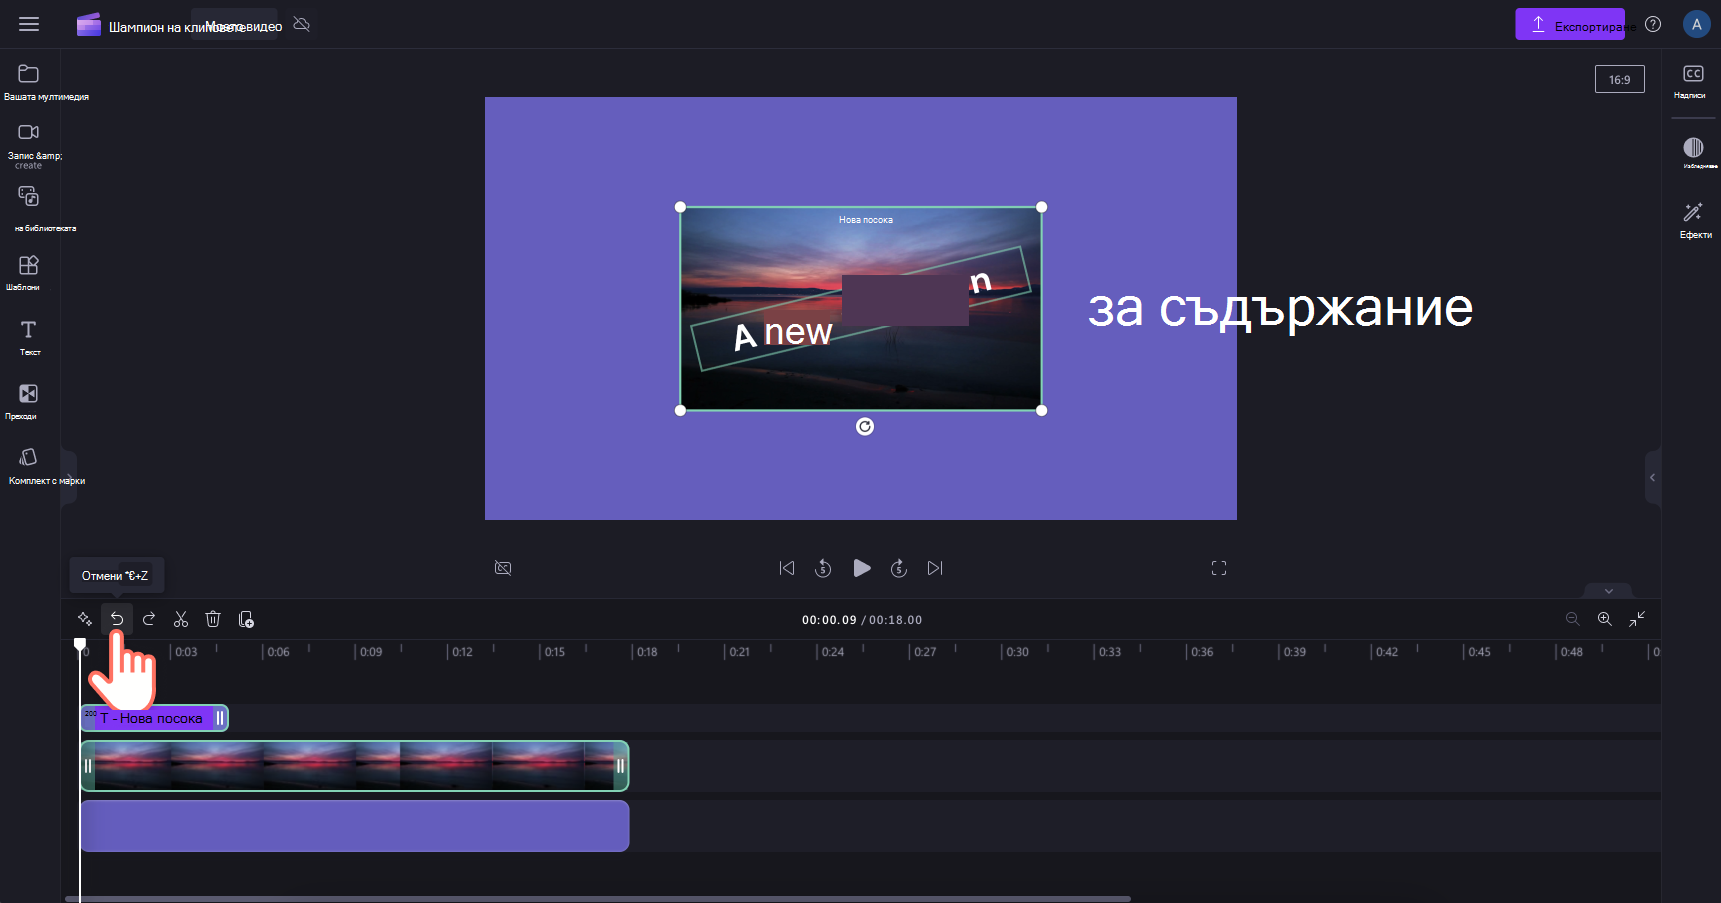Viewport: 1721px width, 903px height.
Task: Open the content library panel
Action: click(29, 207)
